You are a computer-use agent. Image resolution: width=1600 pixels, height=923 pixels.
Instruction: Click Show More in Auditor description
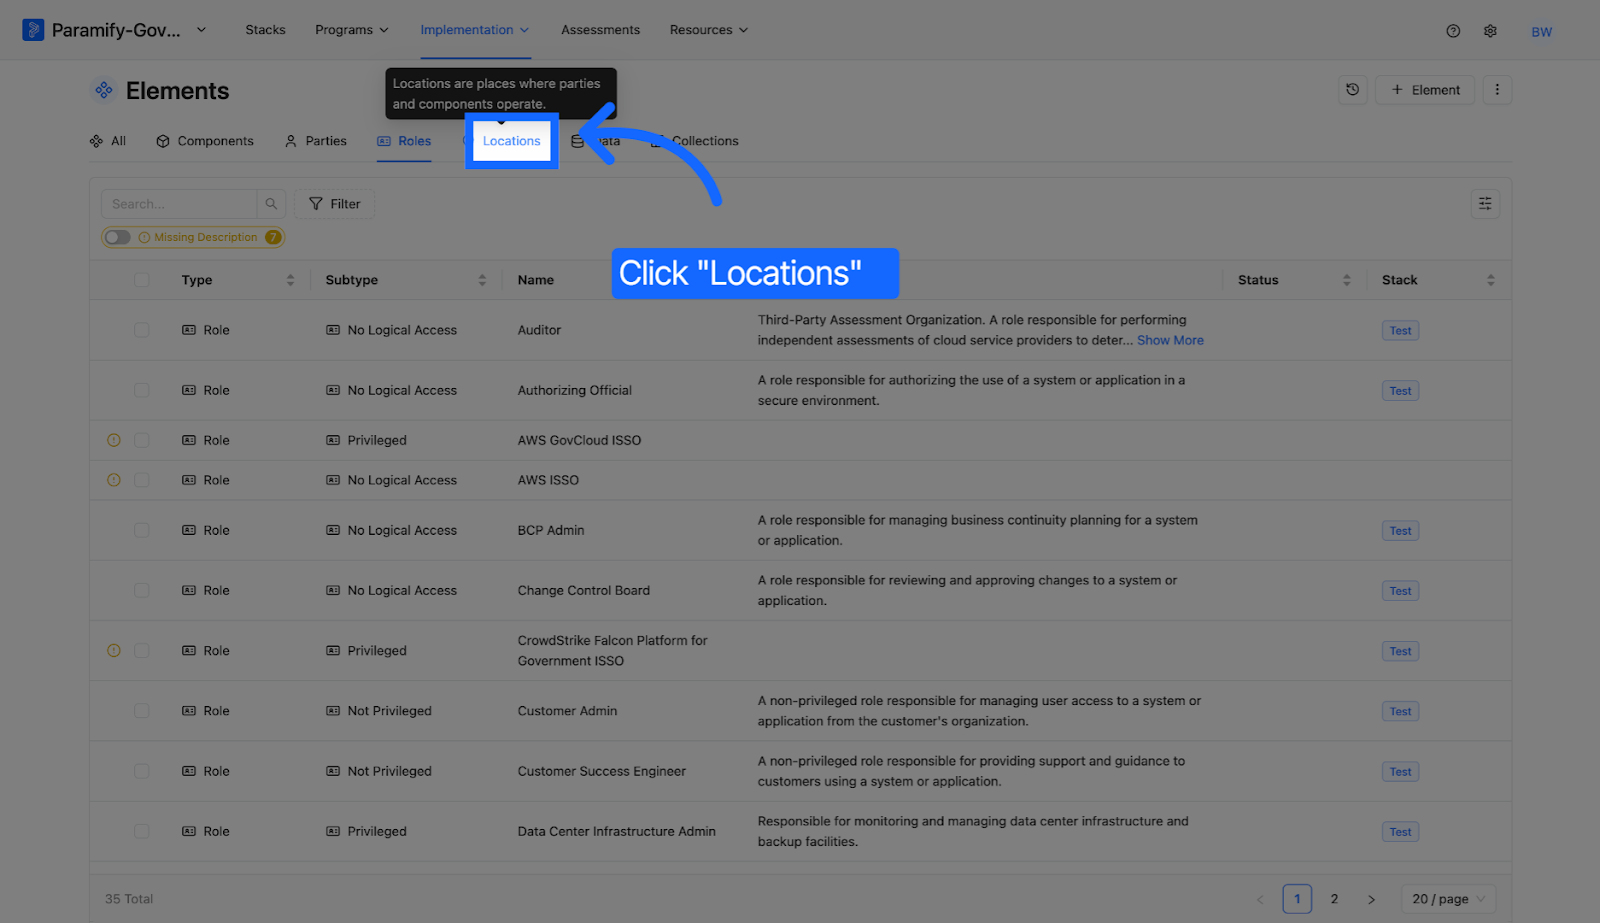pyautogui.click(x=1170, y=340)
